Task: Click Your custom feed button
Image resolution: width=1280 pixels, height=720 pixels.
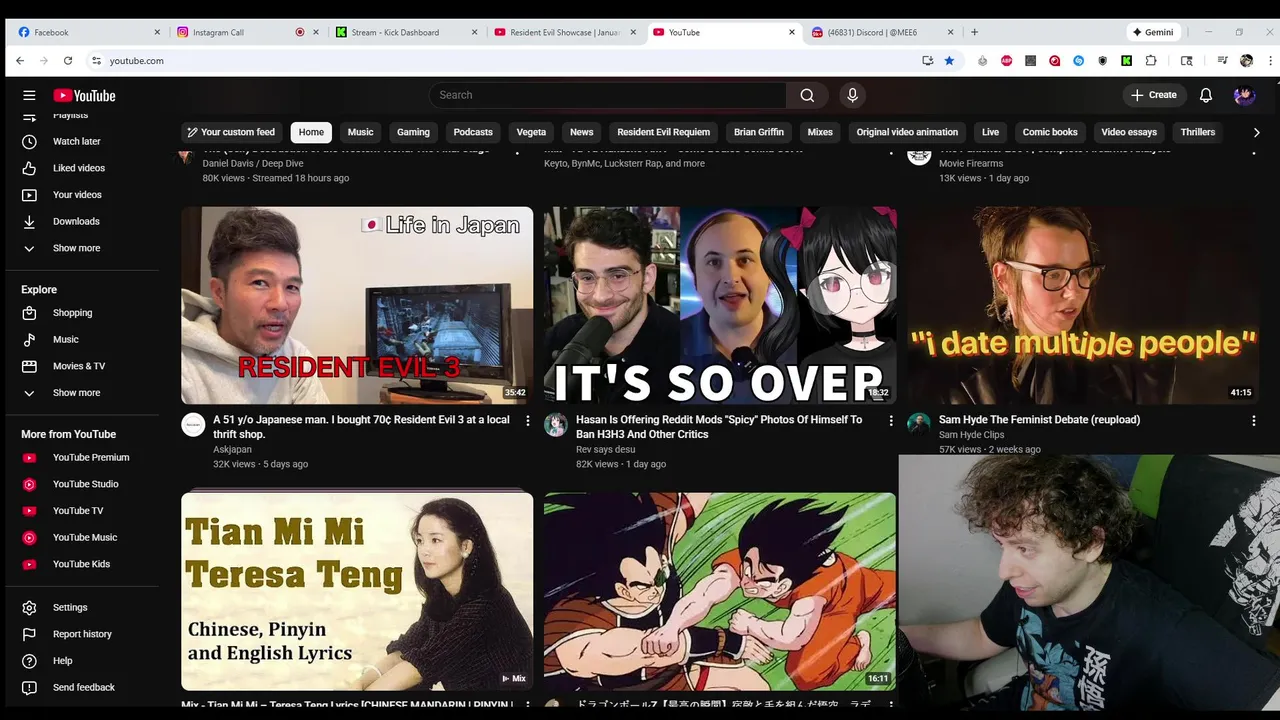Action: point(231,132)
